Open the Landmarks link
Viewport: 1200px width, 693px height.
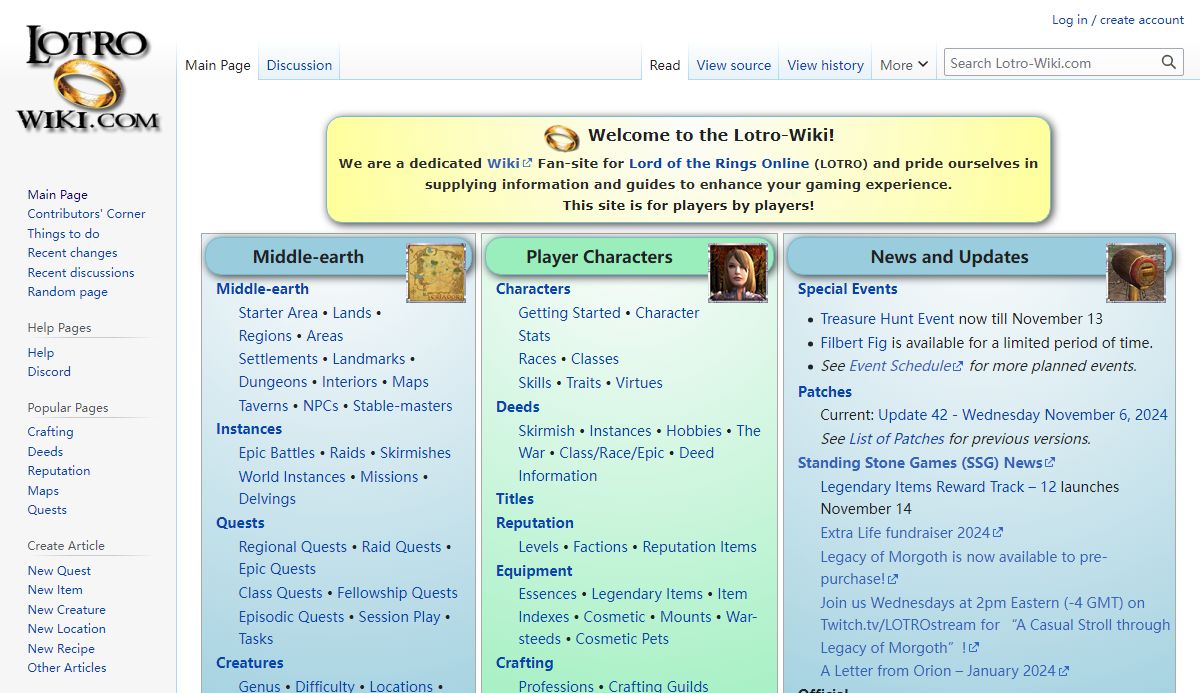[369, 359]
